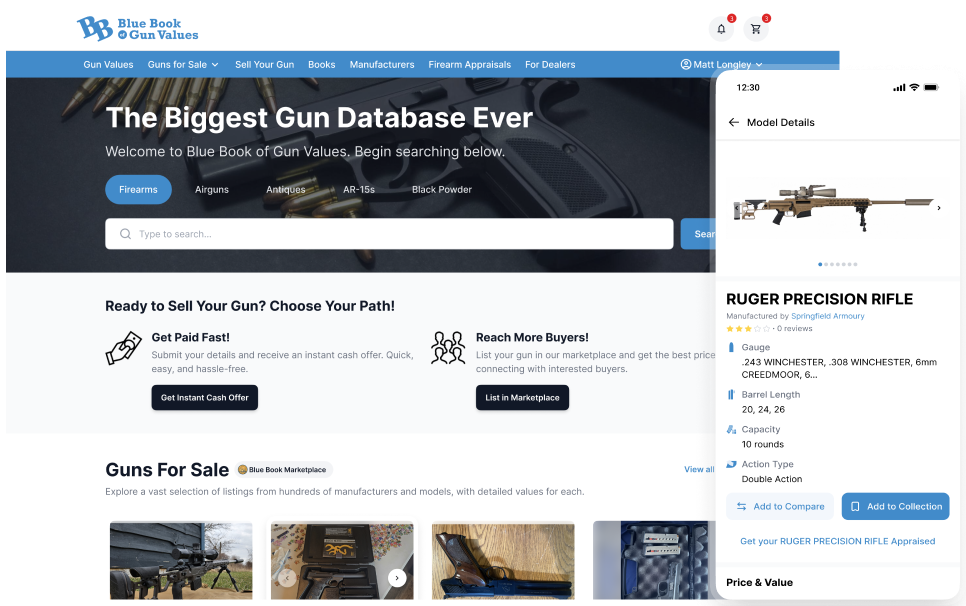Go to the Manufacturers menu item

381,65
